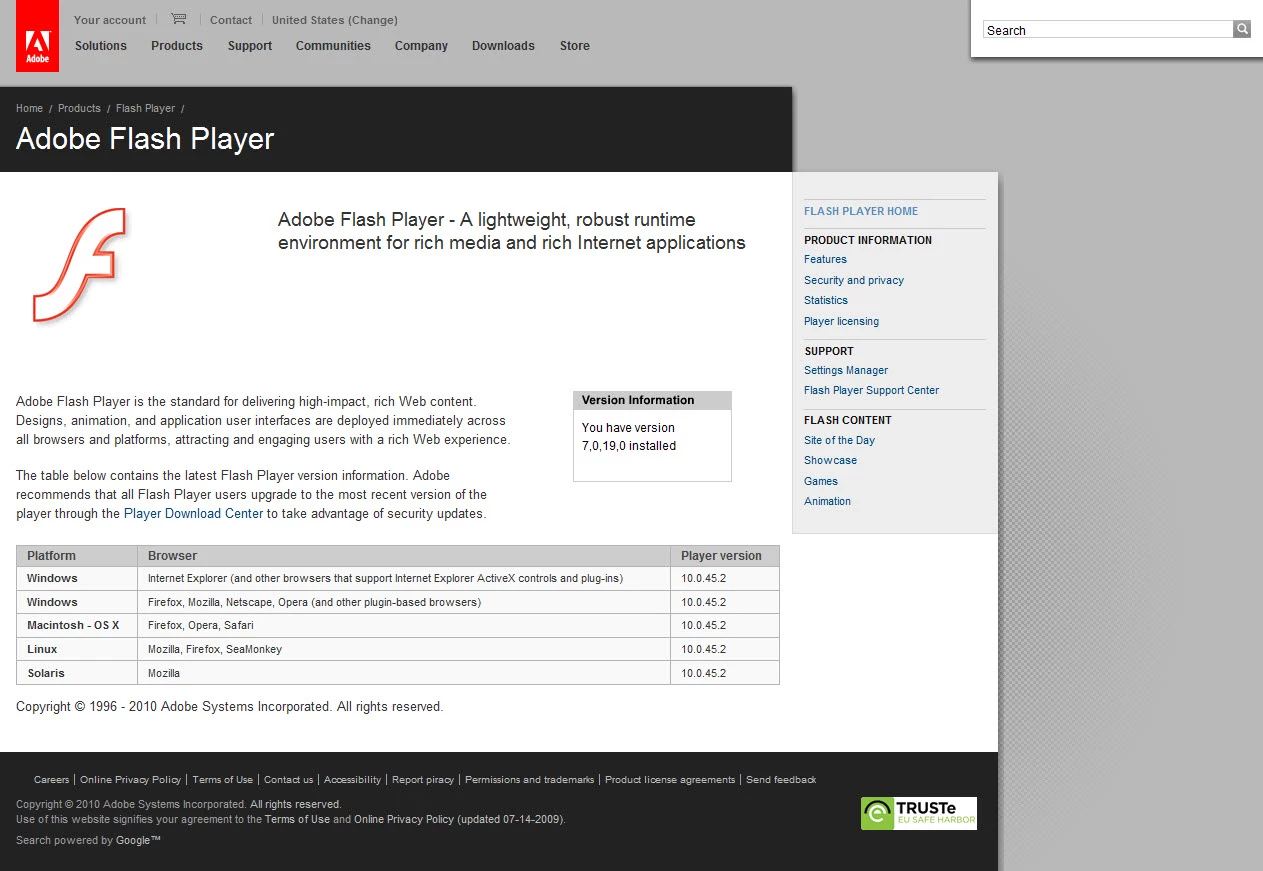1263x871 pixels.
Task: Click the Platform column header
Action: point(77,556)
